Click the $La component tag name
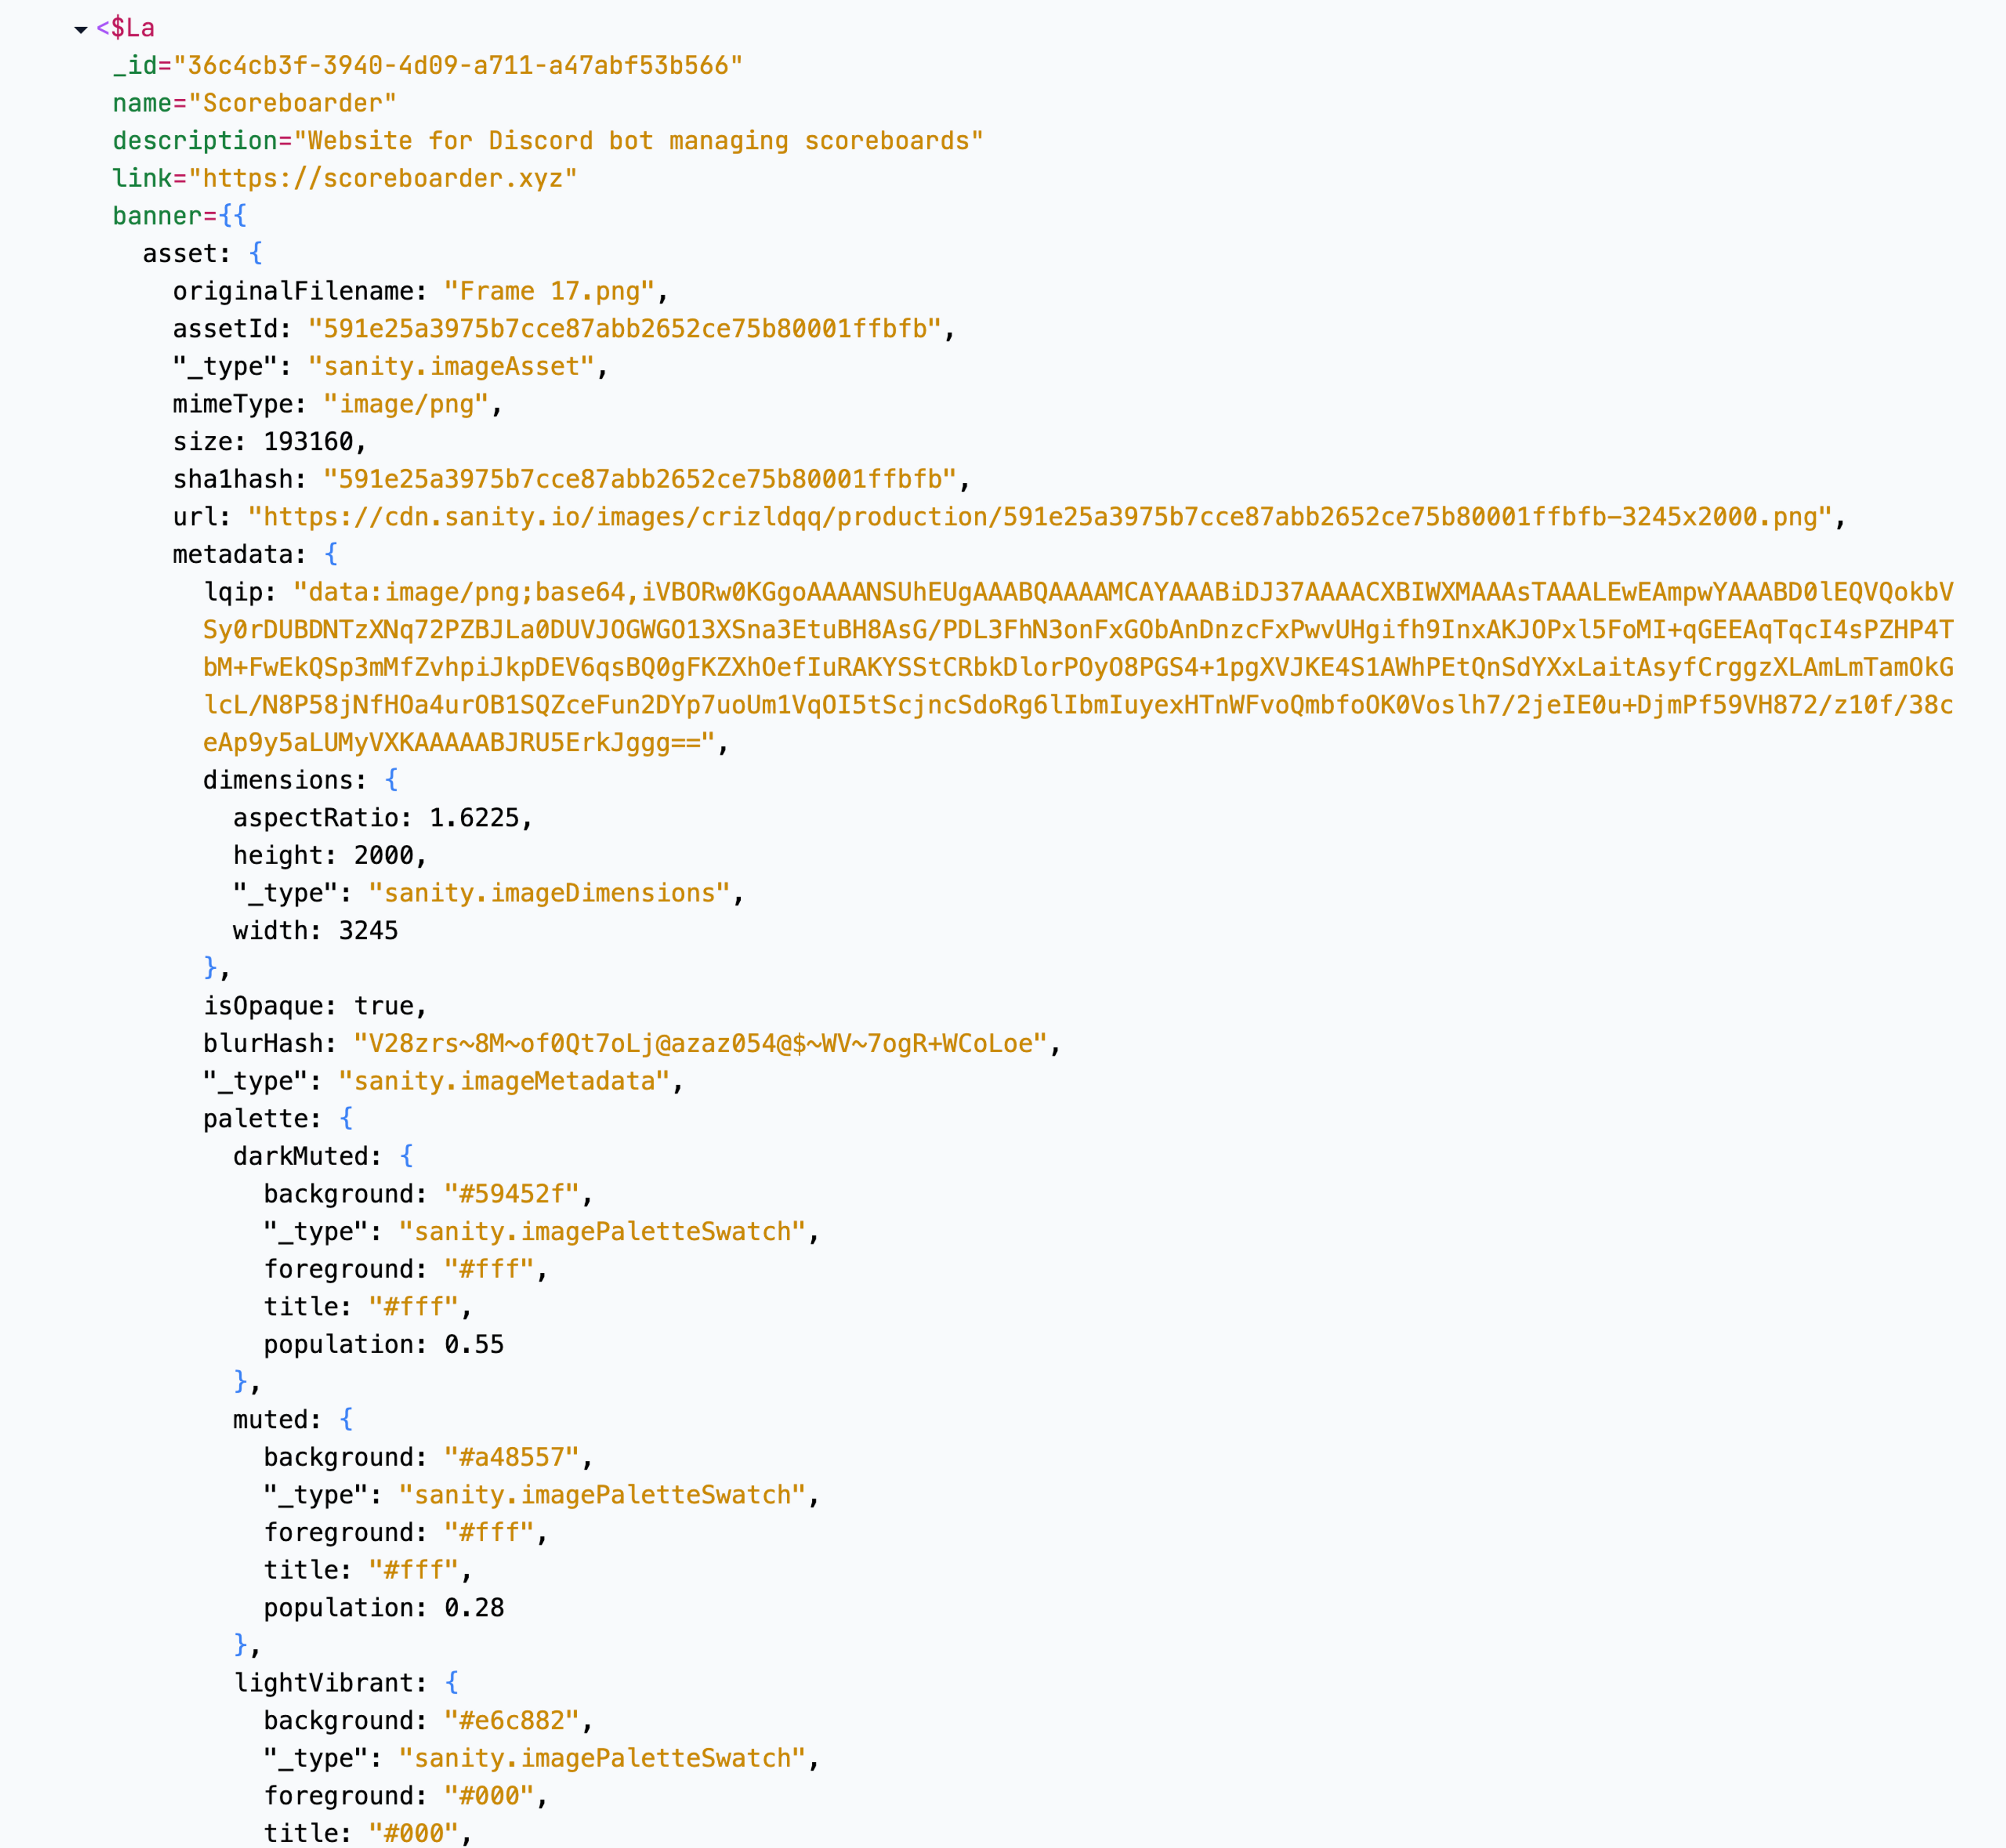 pyautogui.click(x=132, y=28)
